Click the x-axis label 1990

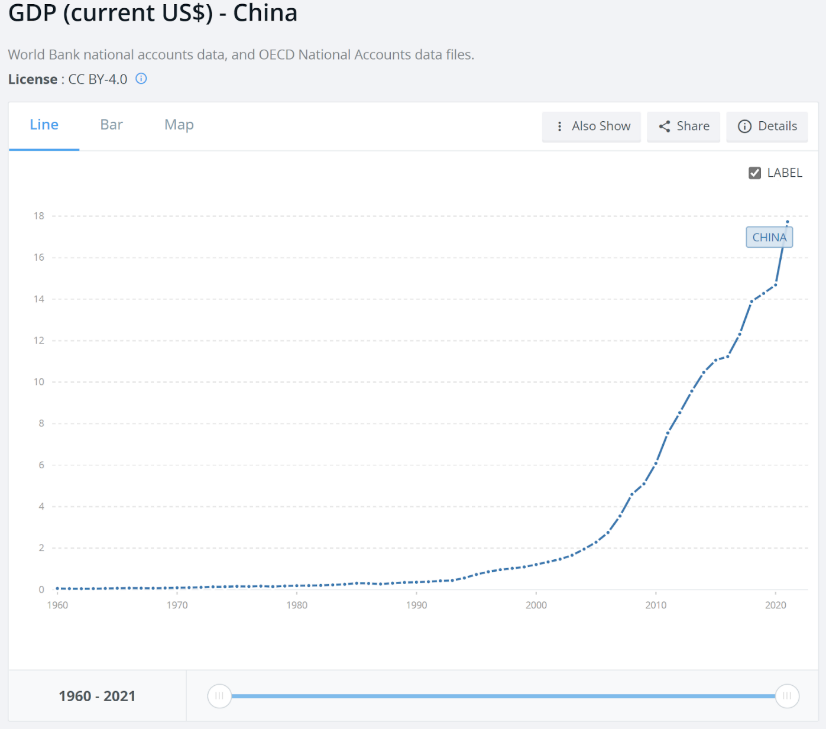coord(416,605)
